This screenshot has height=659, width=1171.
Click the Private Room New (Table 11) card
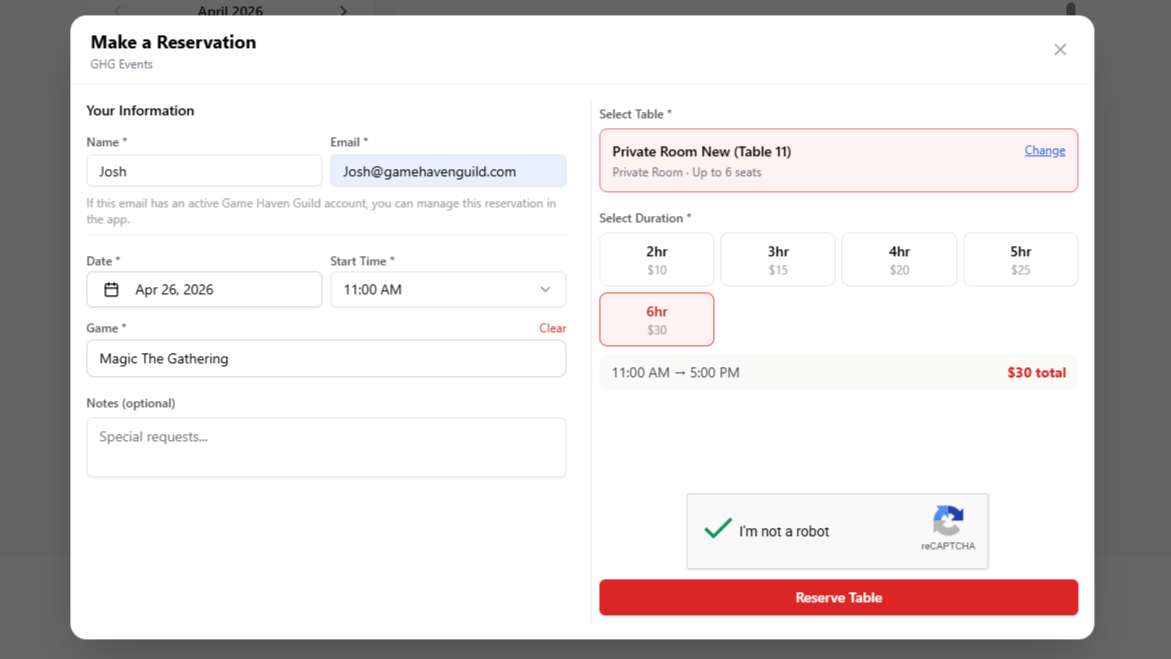[x=839, y=161]
